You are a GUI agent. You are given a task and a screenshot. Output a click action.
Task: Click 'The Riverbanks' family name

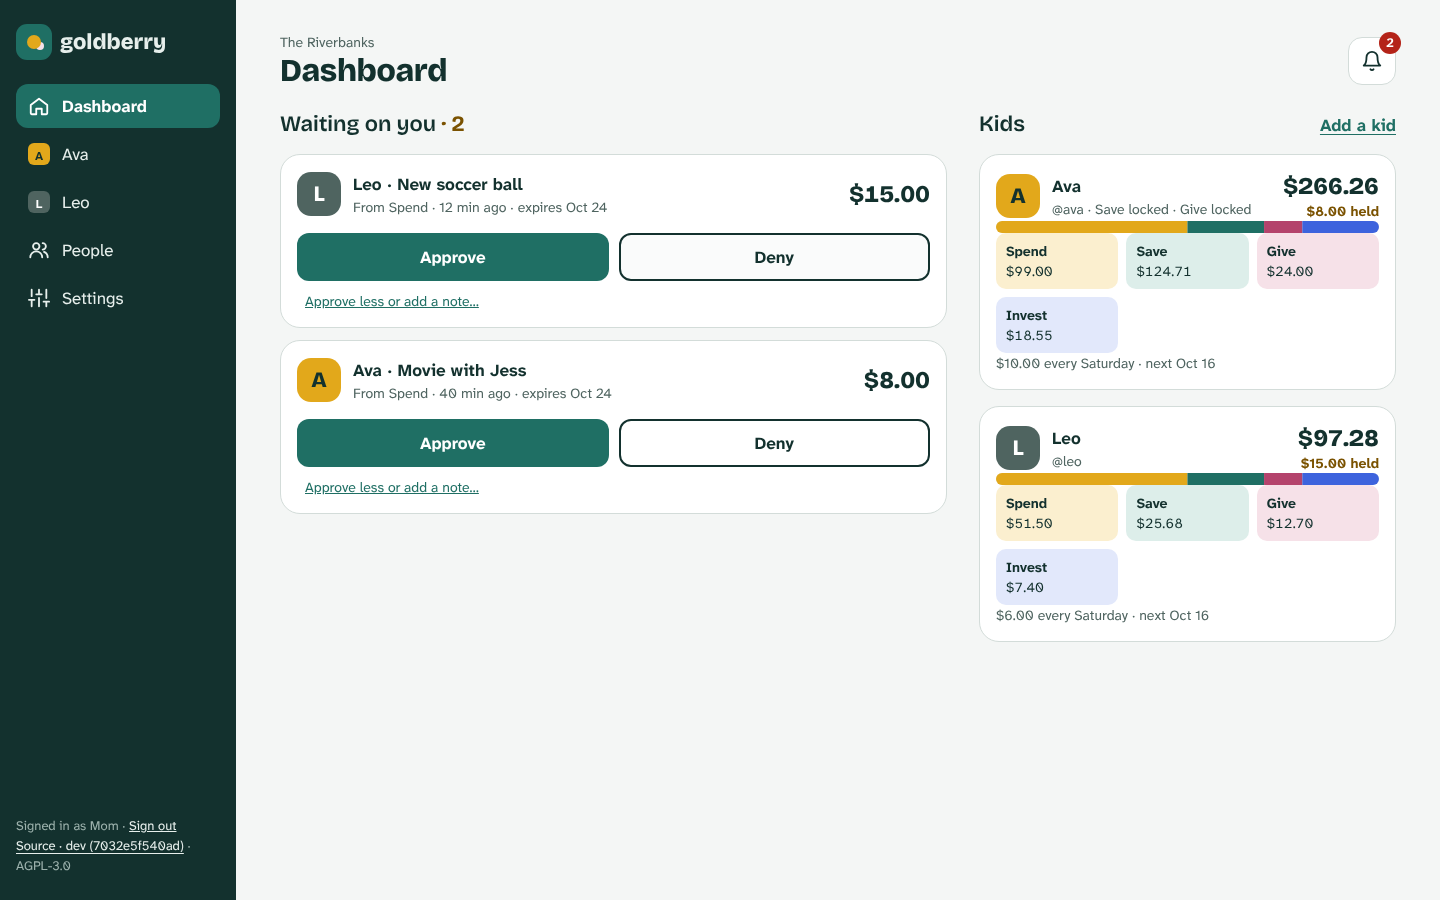(x=327, y=42)
